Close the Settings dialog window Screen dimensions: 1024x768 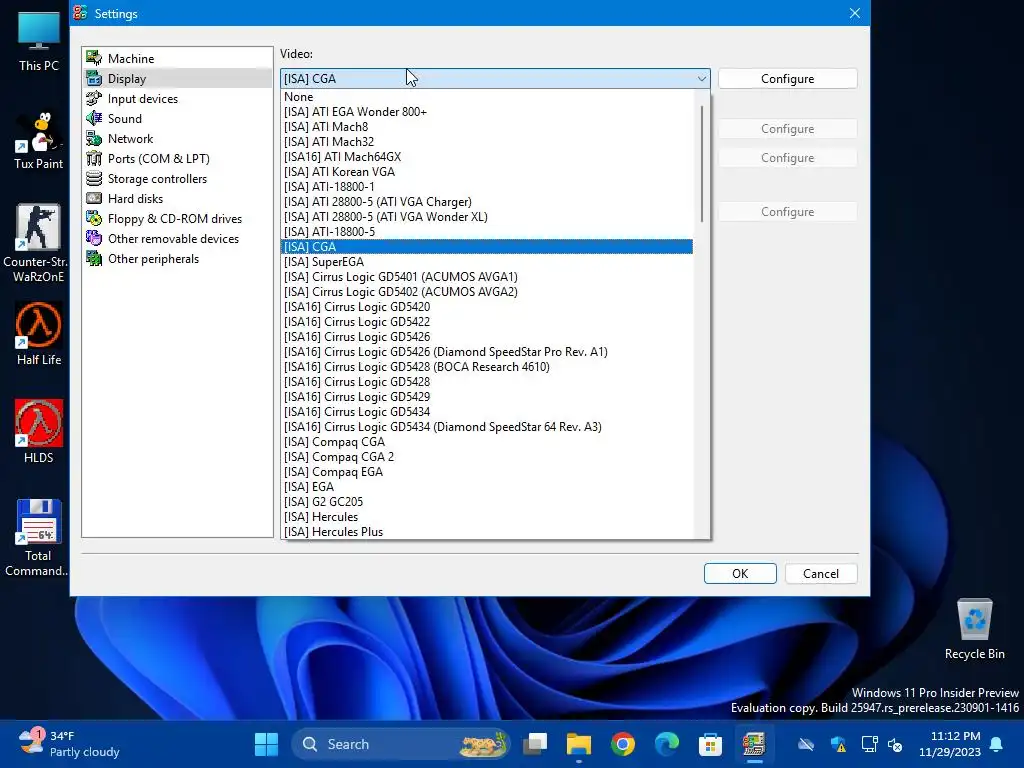point(854,13)
